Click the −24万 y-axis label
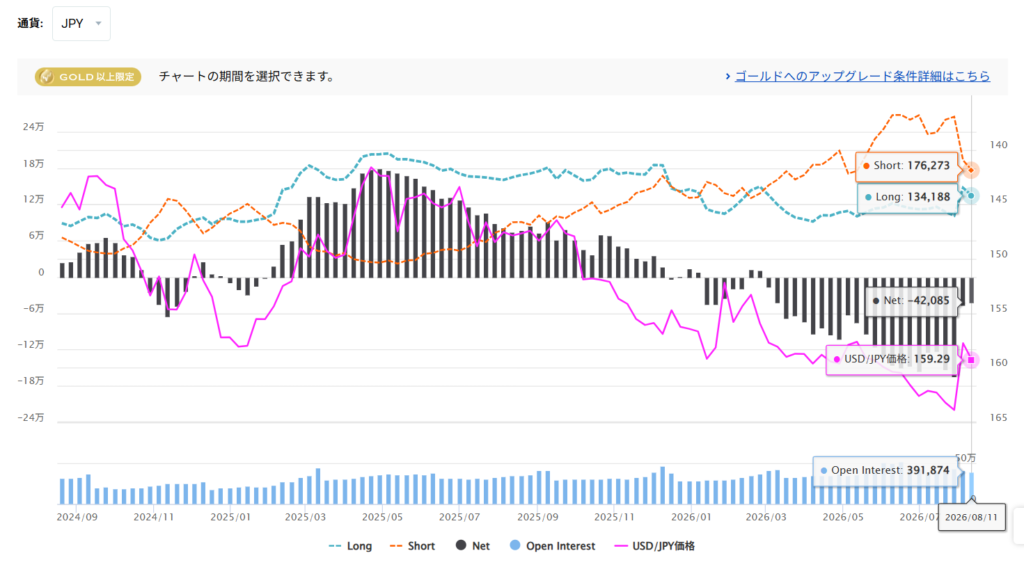The height and width of the screenshot is (567, 1024). point(31,417)
